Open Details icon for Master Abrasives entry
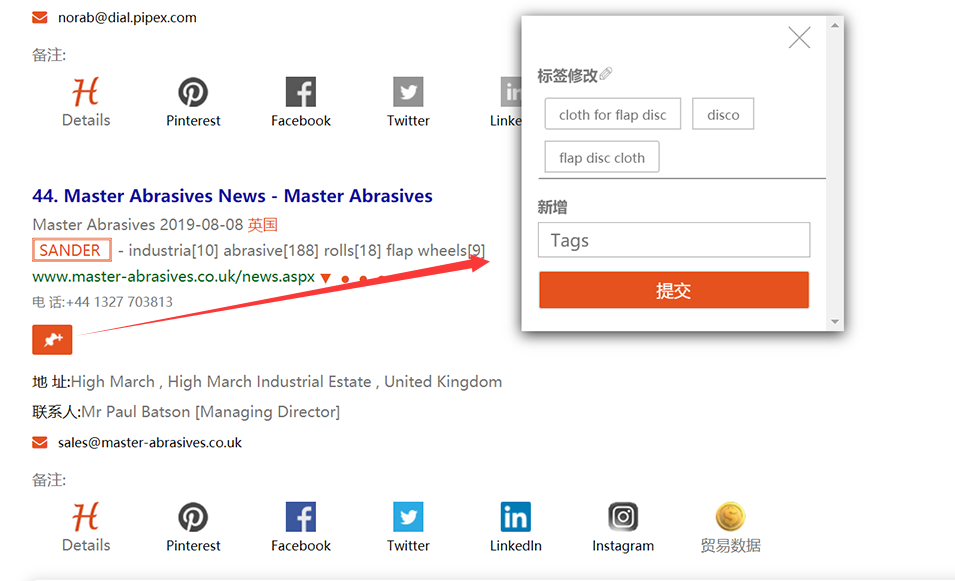Viewport: 955px width, 581px height. coord(85,517)
